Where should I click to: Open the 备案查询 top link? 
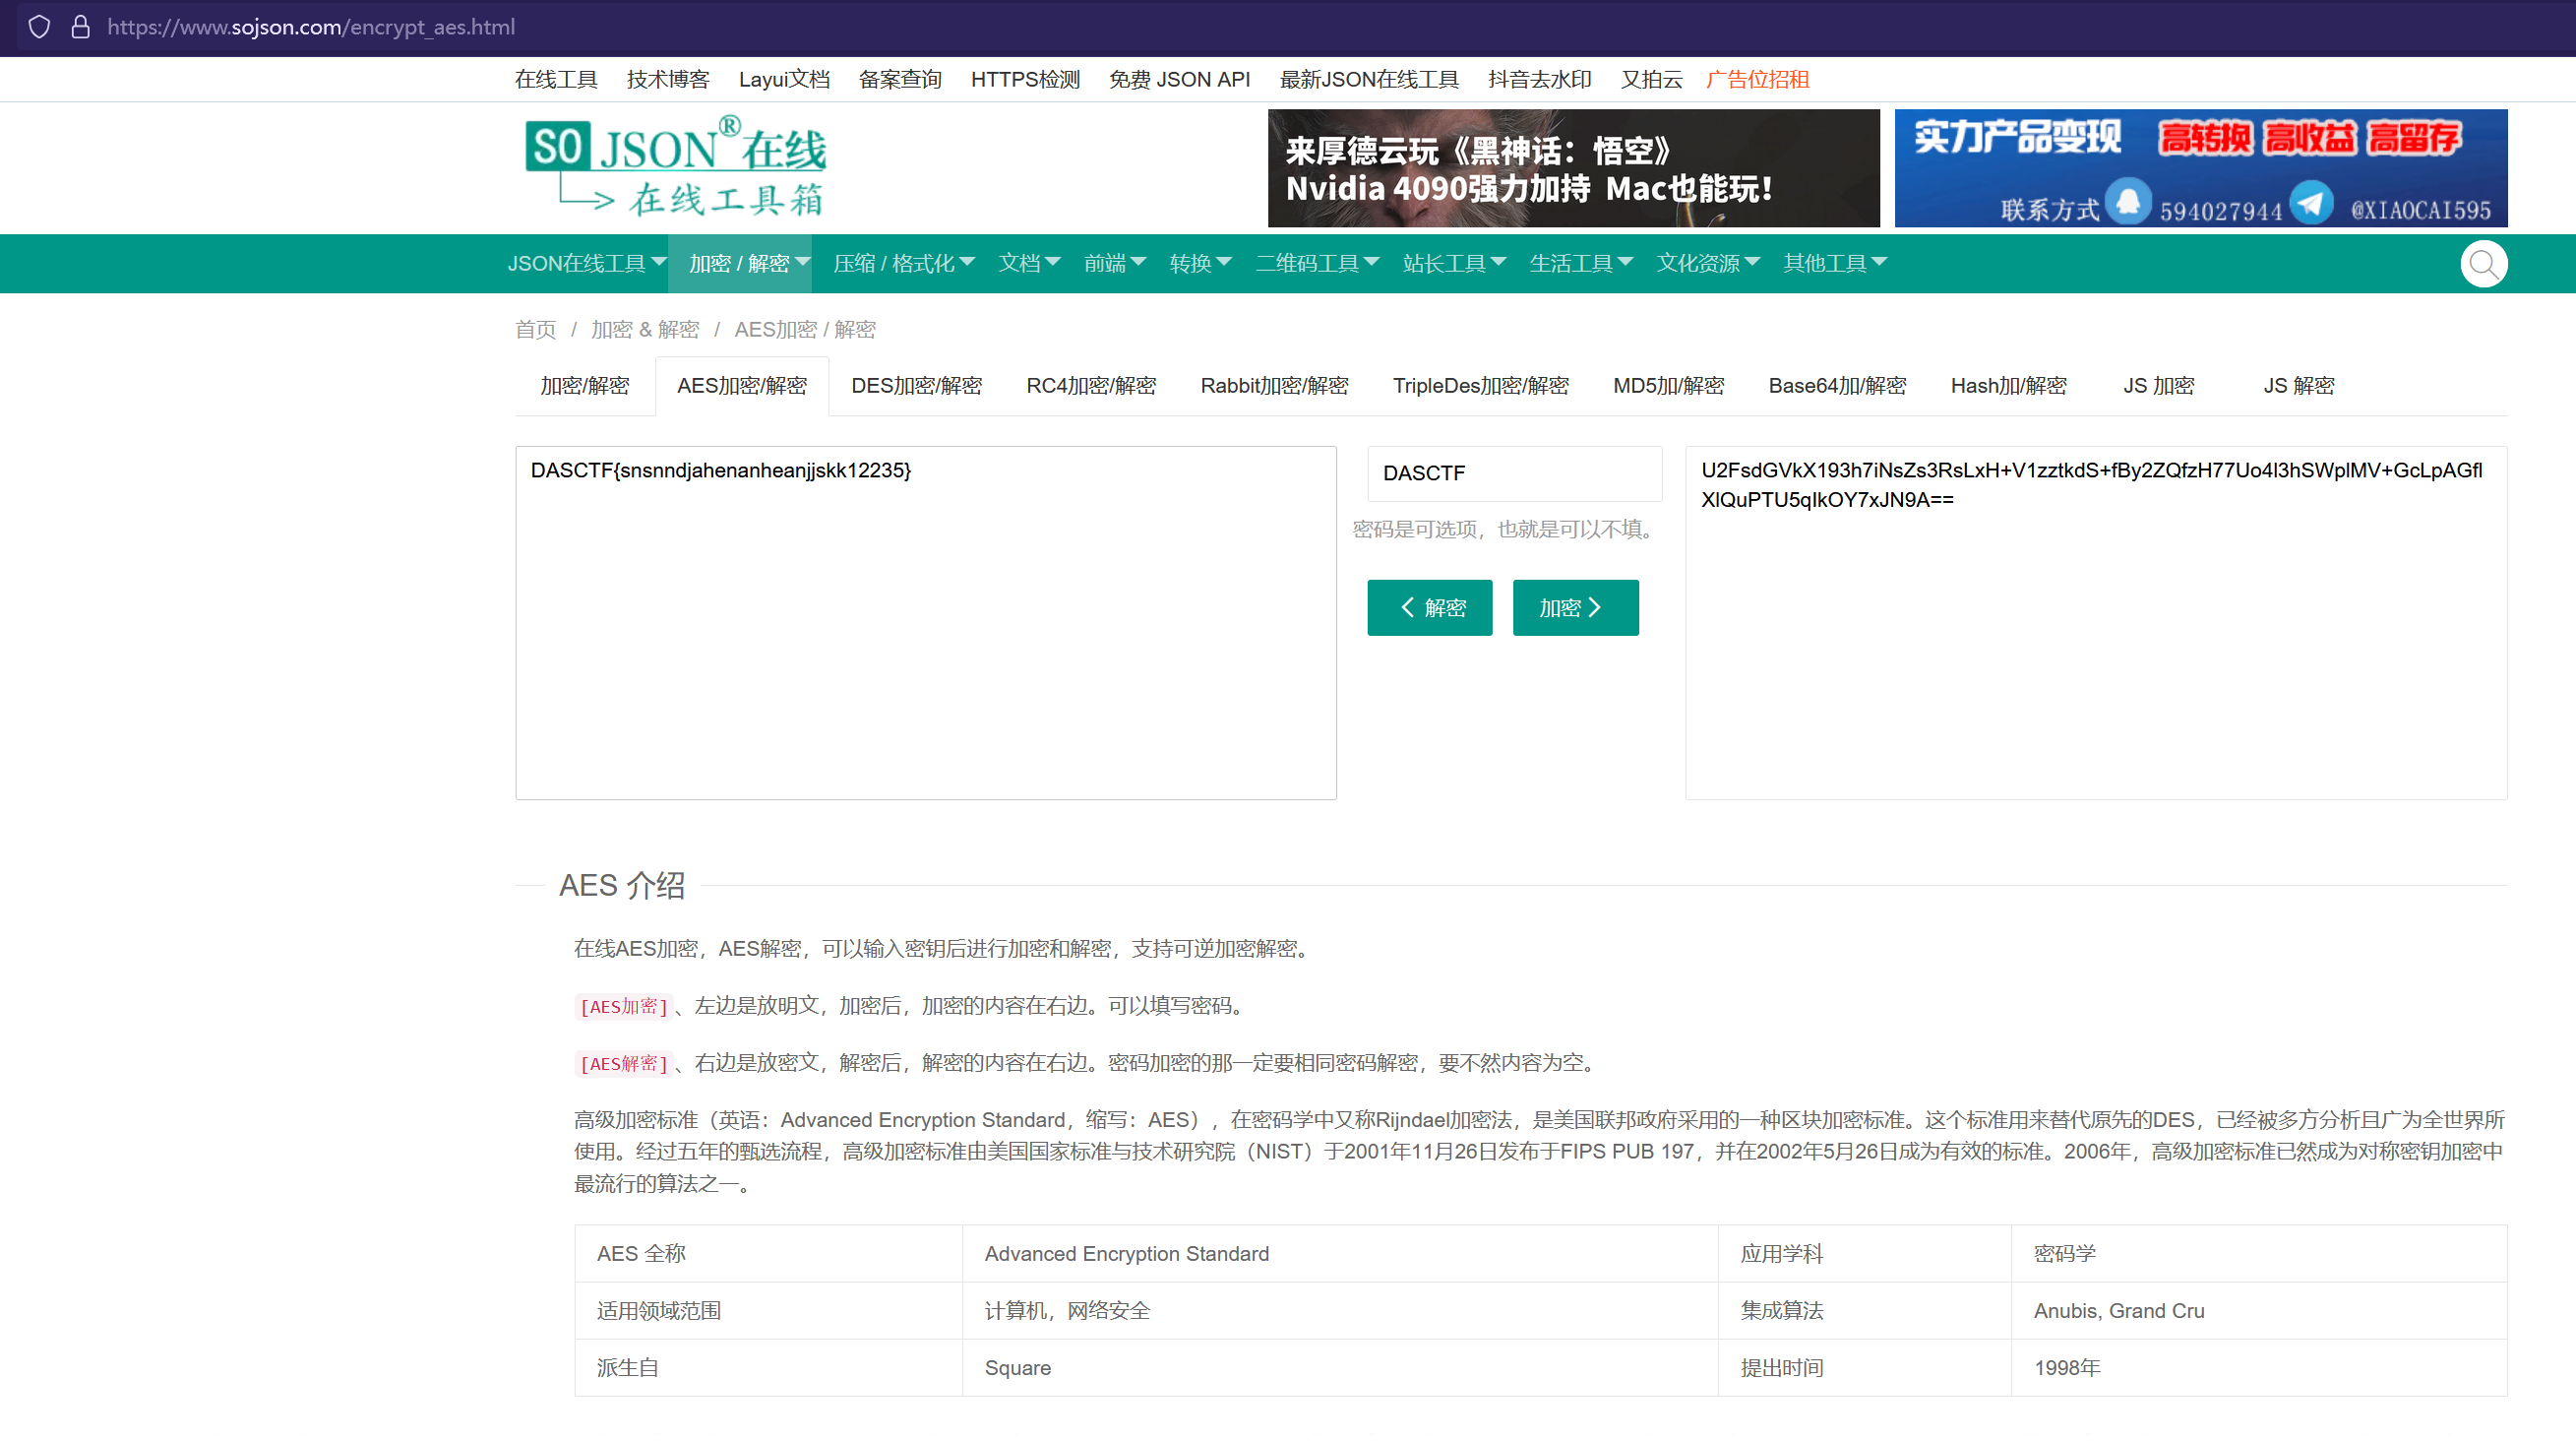pyautogui.click(x=900, y=80)
